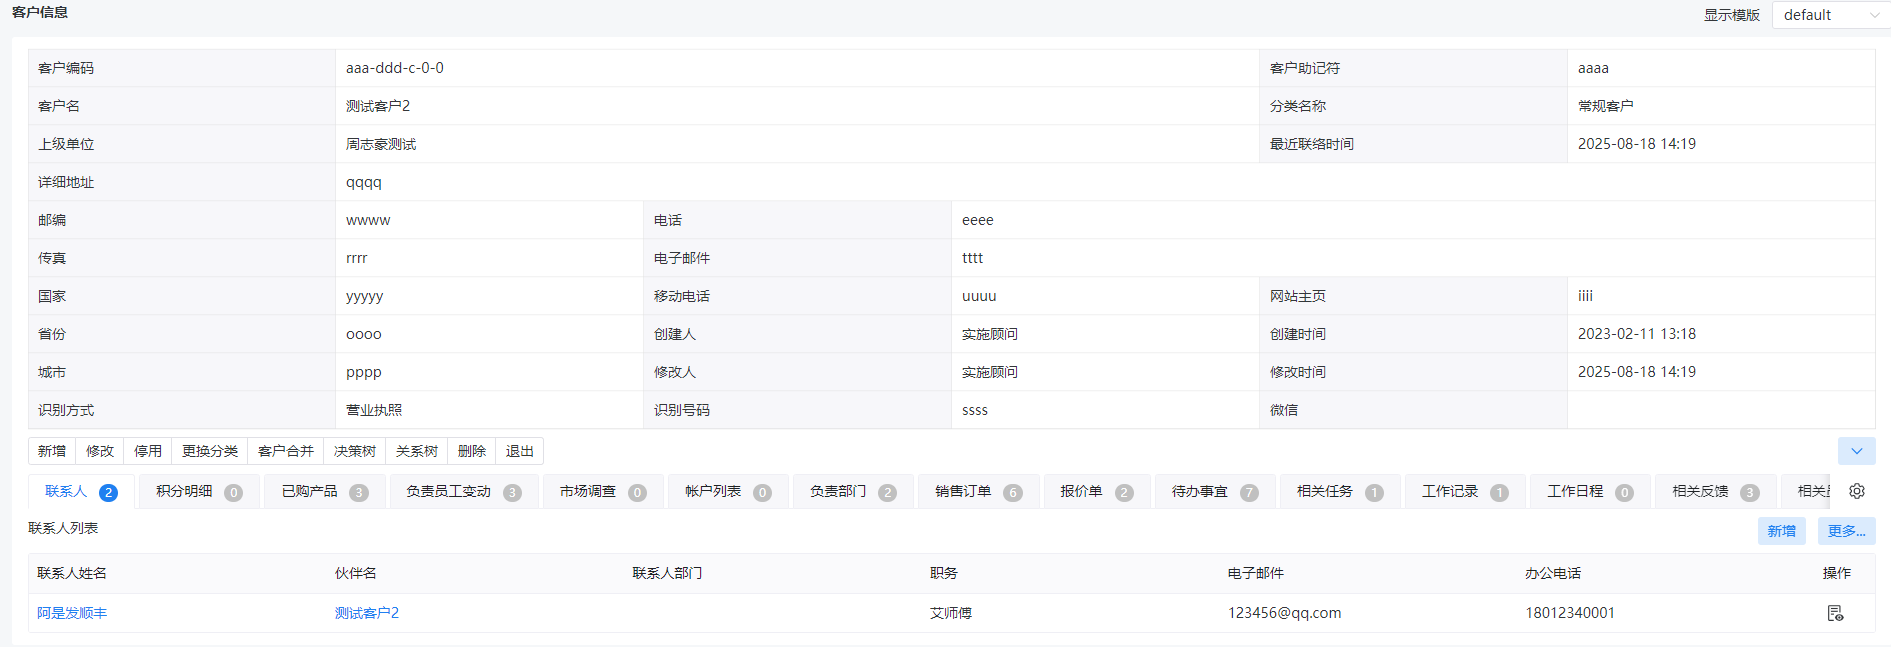Go to the 待办事宜 tab
This screenshot has height=647, width=1891.
(1214, 492)
